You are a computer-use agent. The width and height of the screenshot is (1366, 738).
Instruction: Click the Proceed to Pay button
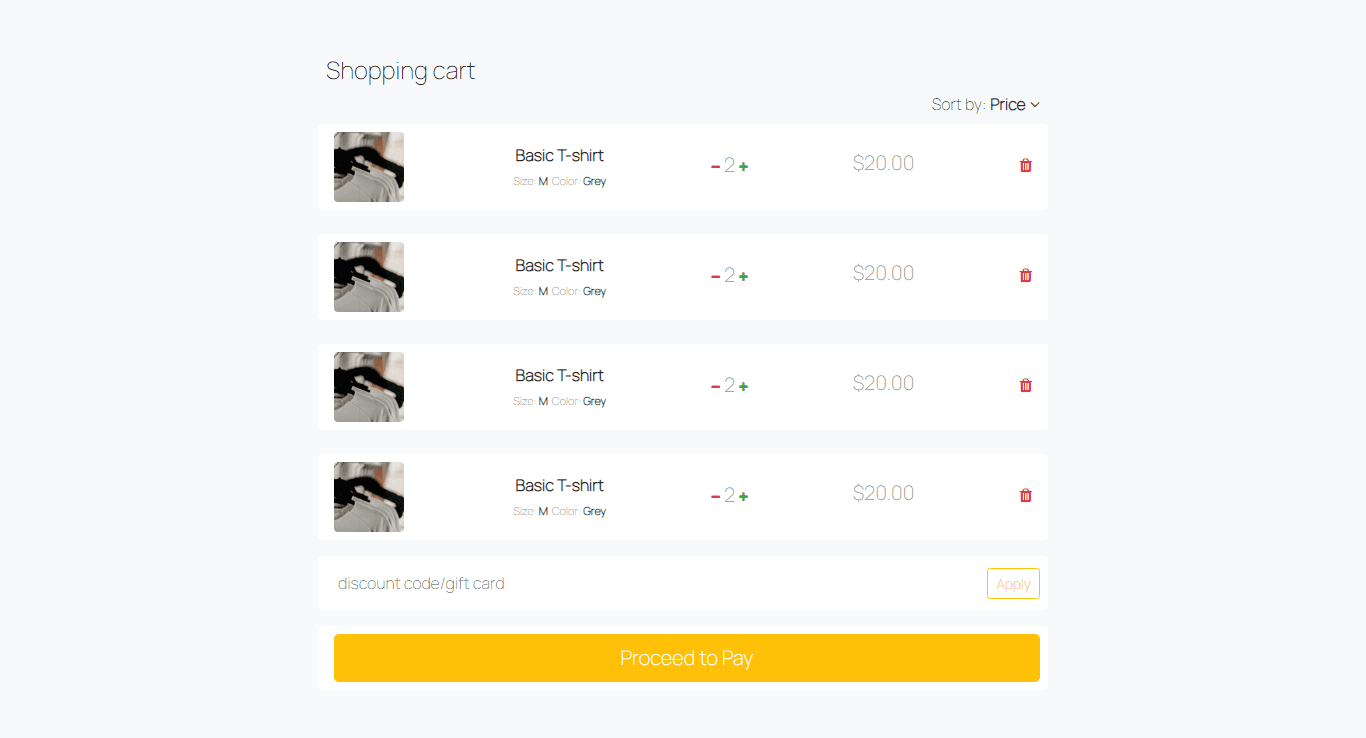(686, 658)
